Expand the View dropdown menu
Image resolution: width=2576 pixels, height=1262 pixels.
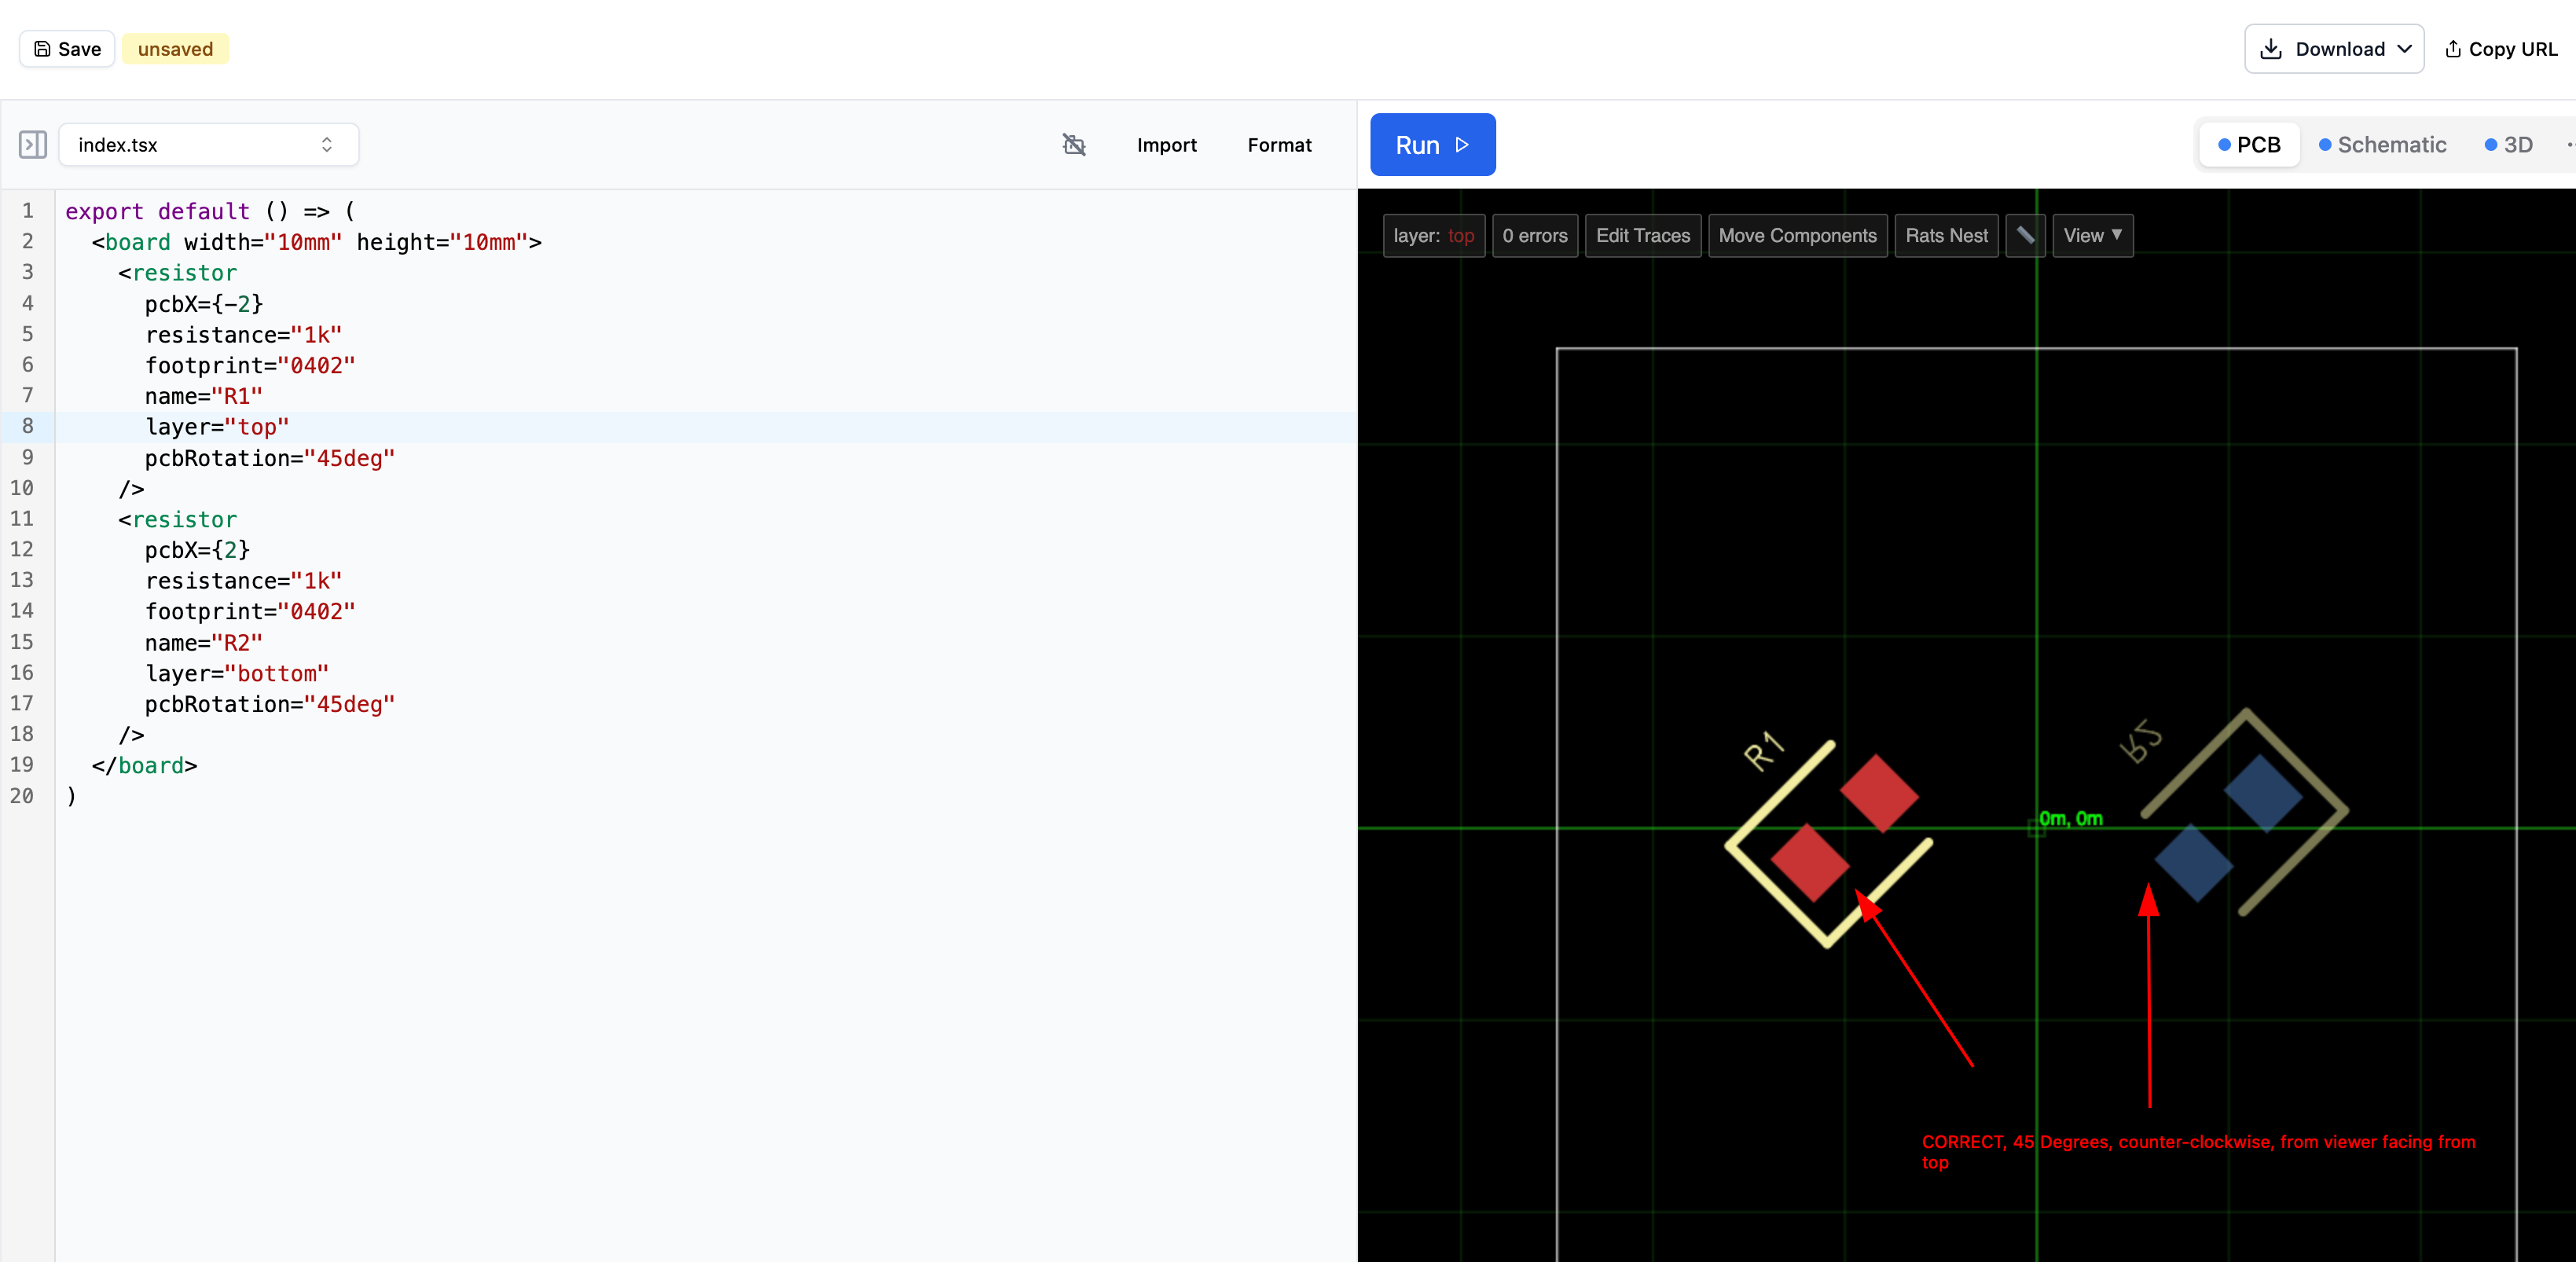pos(2092,236)
